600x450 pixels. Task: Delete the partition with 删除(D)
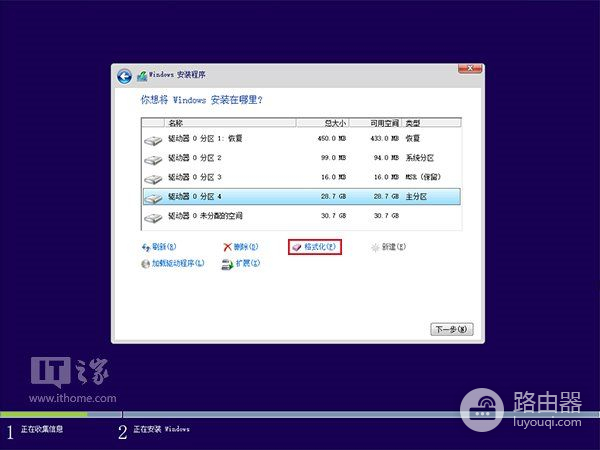click(241, 247)
